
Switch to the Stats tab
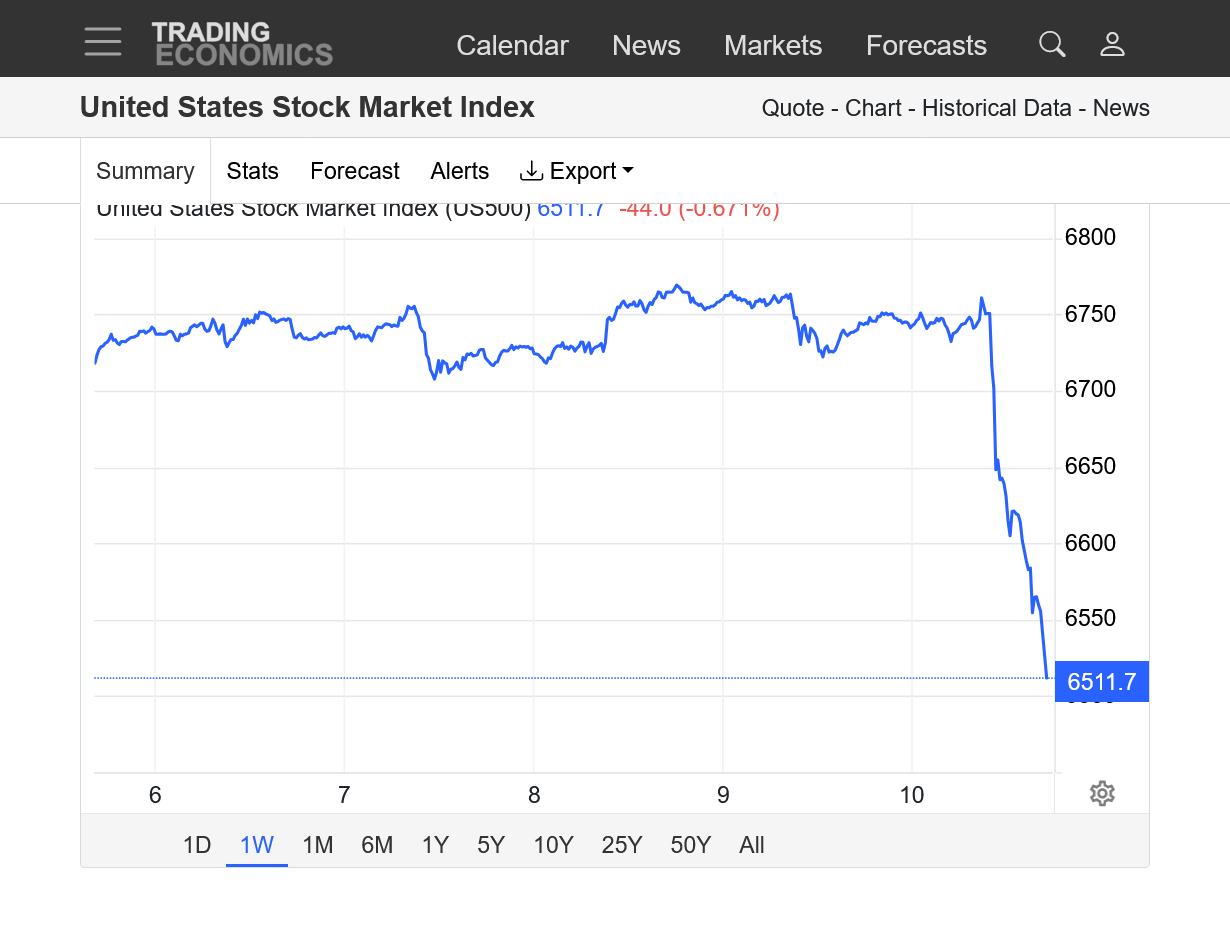(252, 171)
